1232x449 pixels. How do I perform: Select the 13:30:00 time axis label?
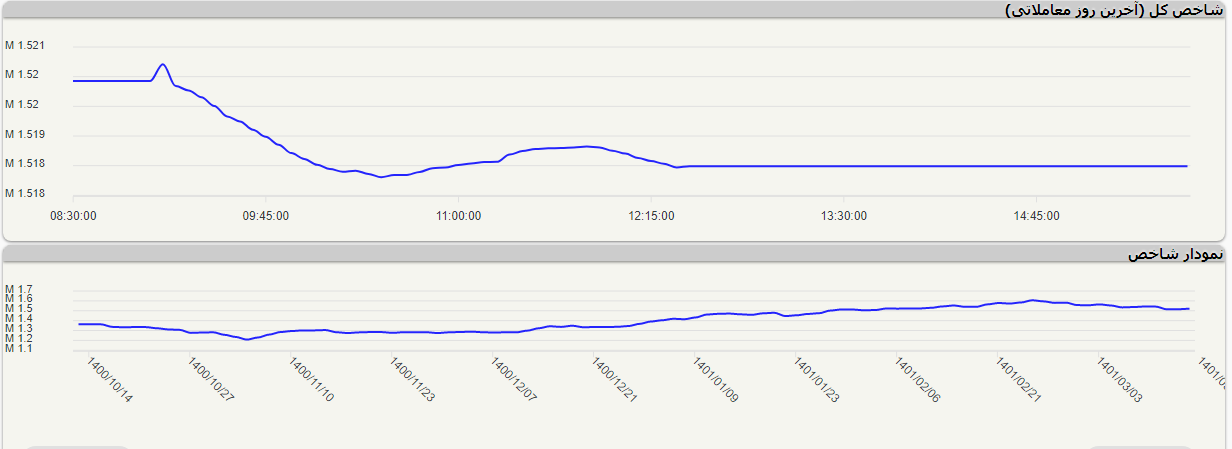(x=844, y=216)
